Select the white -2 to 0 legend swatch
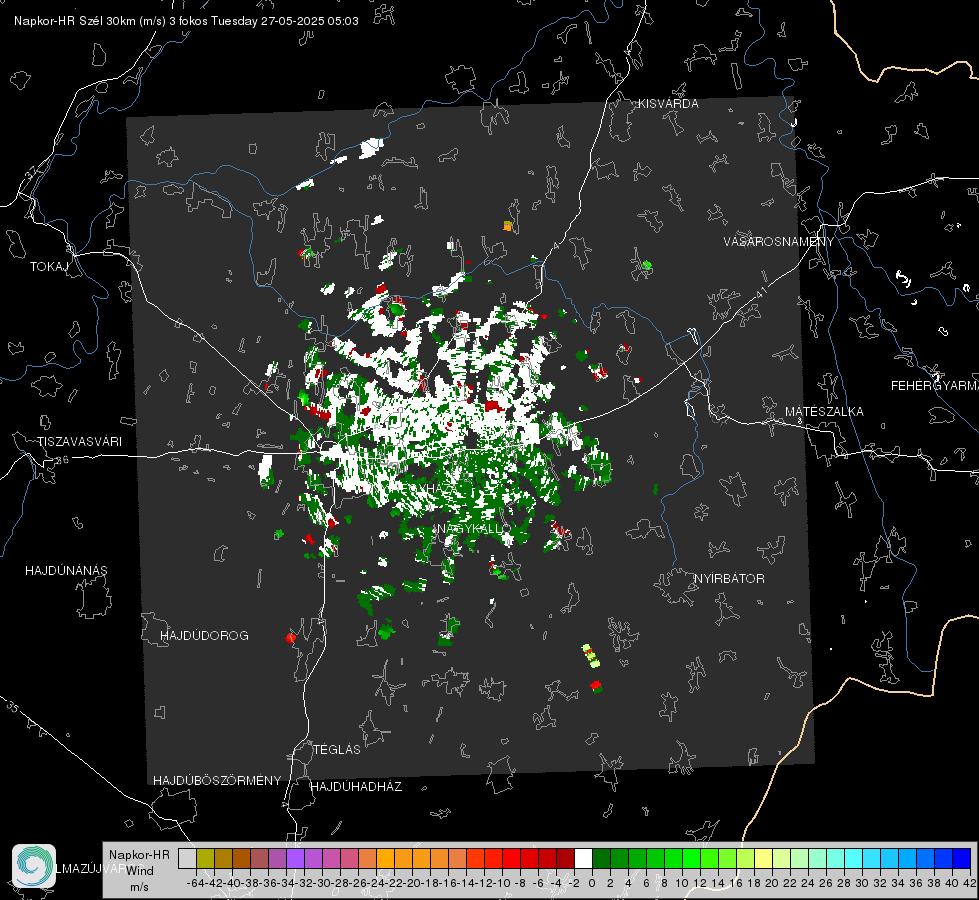Image resolution: width=979 pixels, height=900 pixels. 583,859
